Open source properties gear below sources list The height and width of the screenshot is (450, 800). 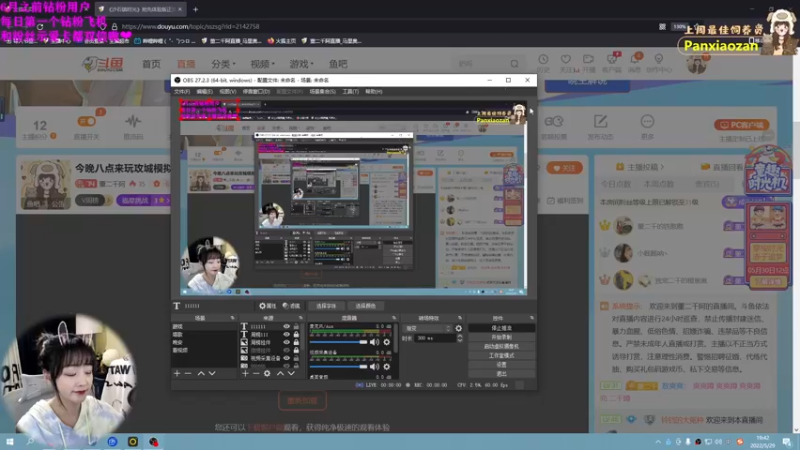pyautogui.click(x=267, y=373)
